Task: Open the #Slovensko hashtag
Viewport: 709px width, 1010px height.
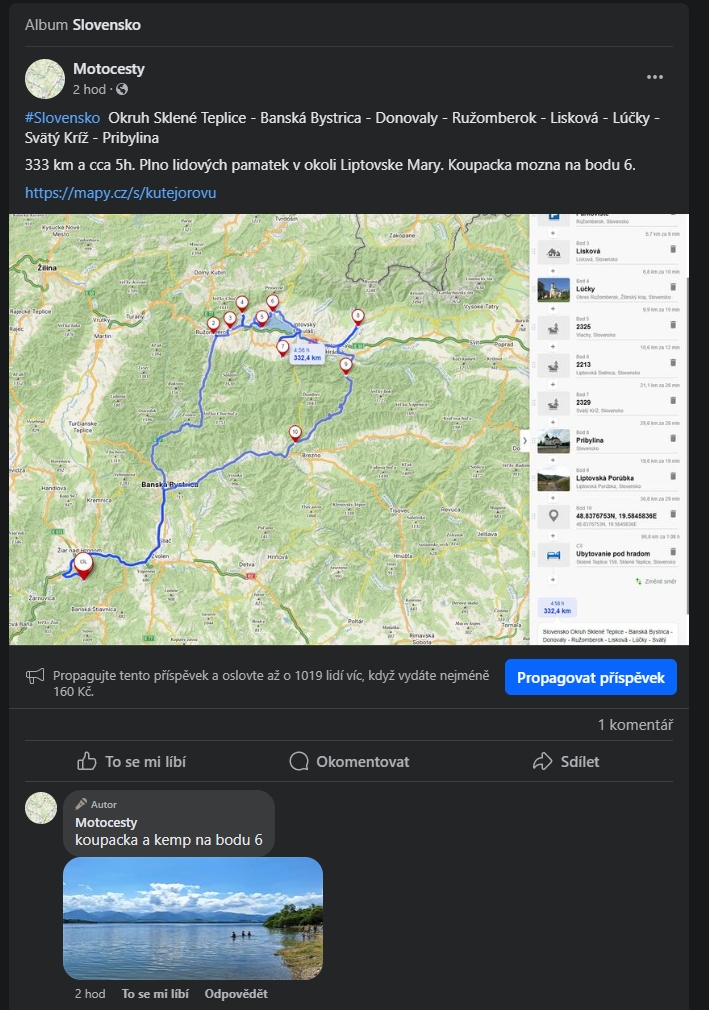Action: point(62,118)
